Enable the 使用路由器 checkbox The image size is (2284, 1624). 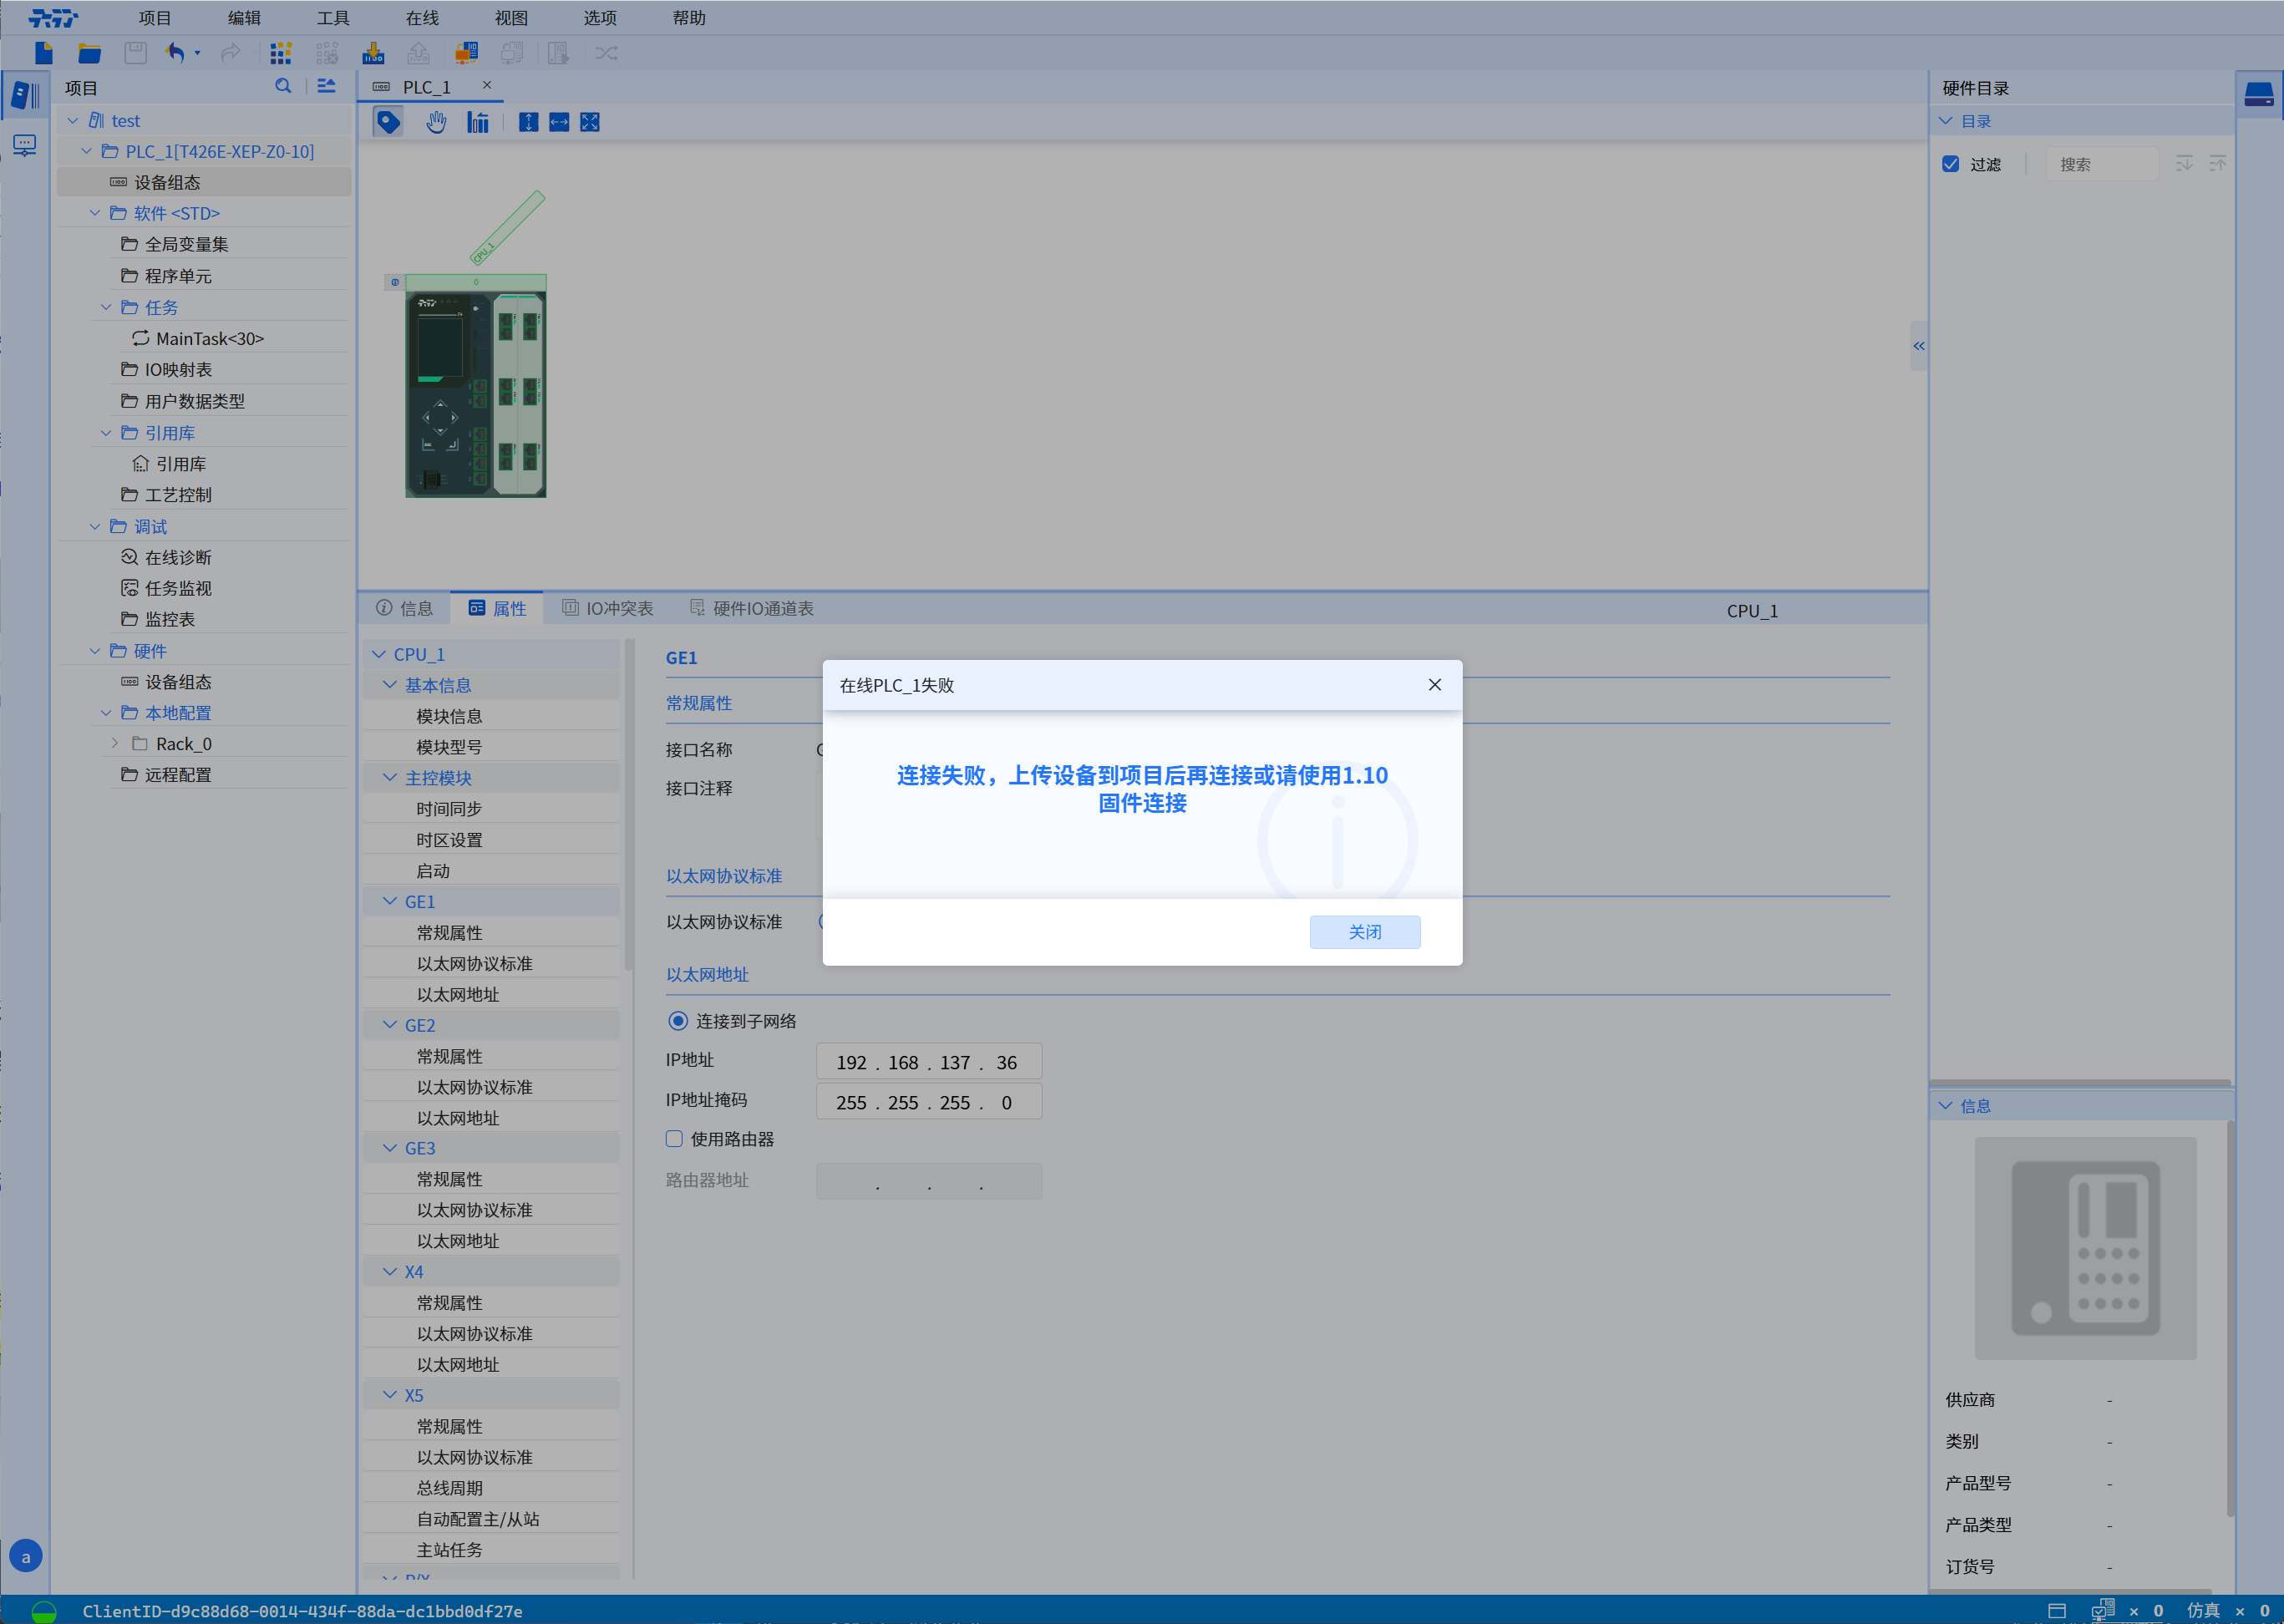click(x=674, y=1139)
